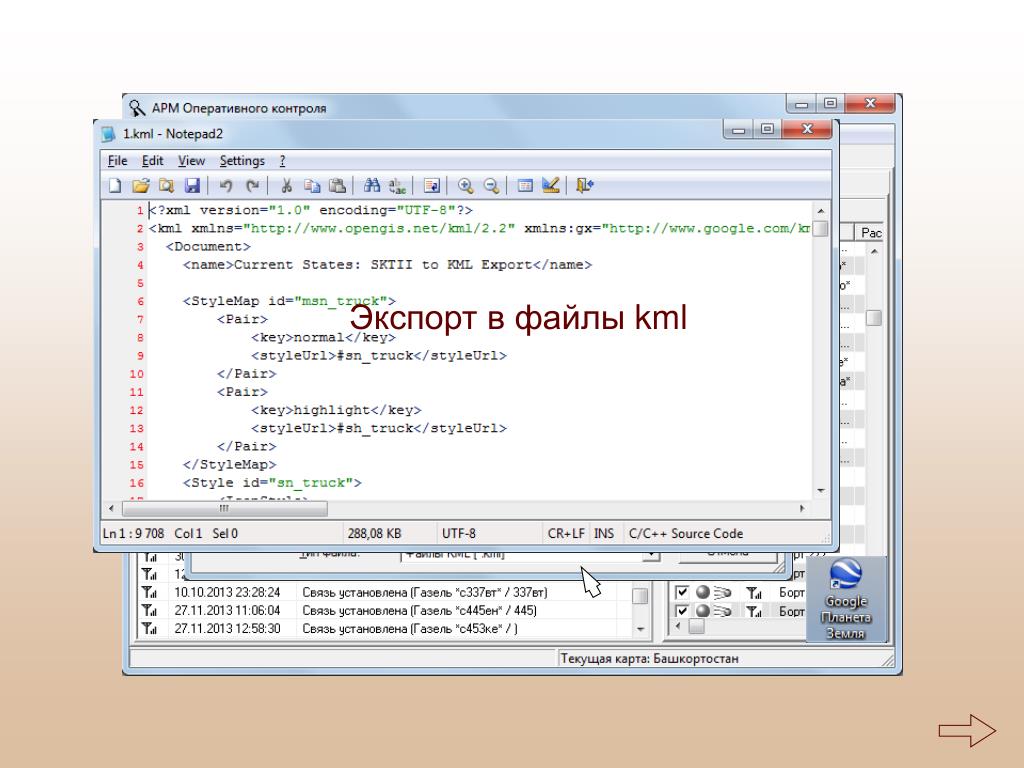
Task: Zoom out of the text
Action: [491, 186]
